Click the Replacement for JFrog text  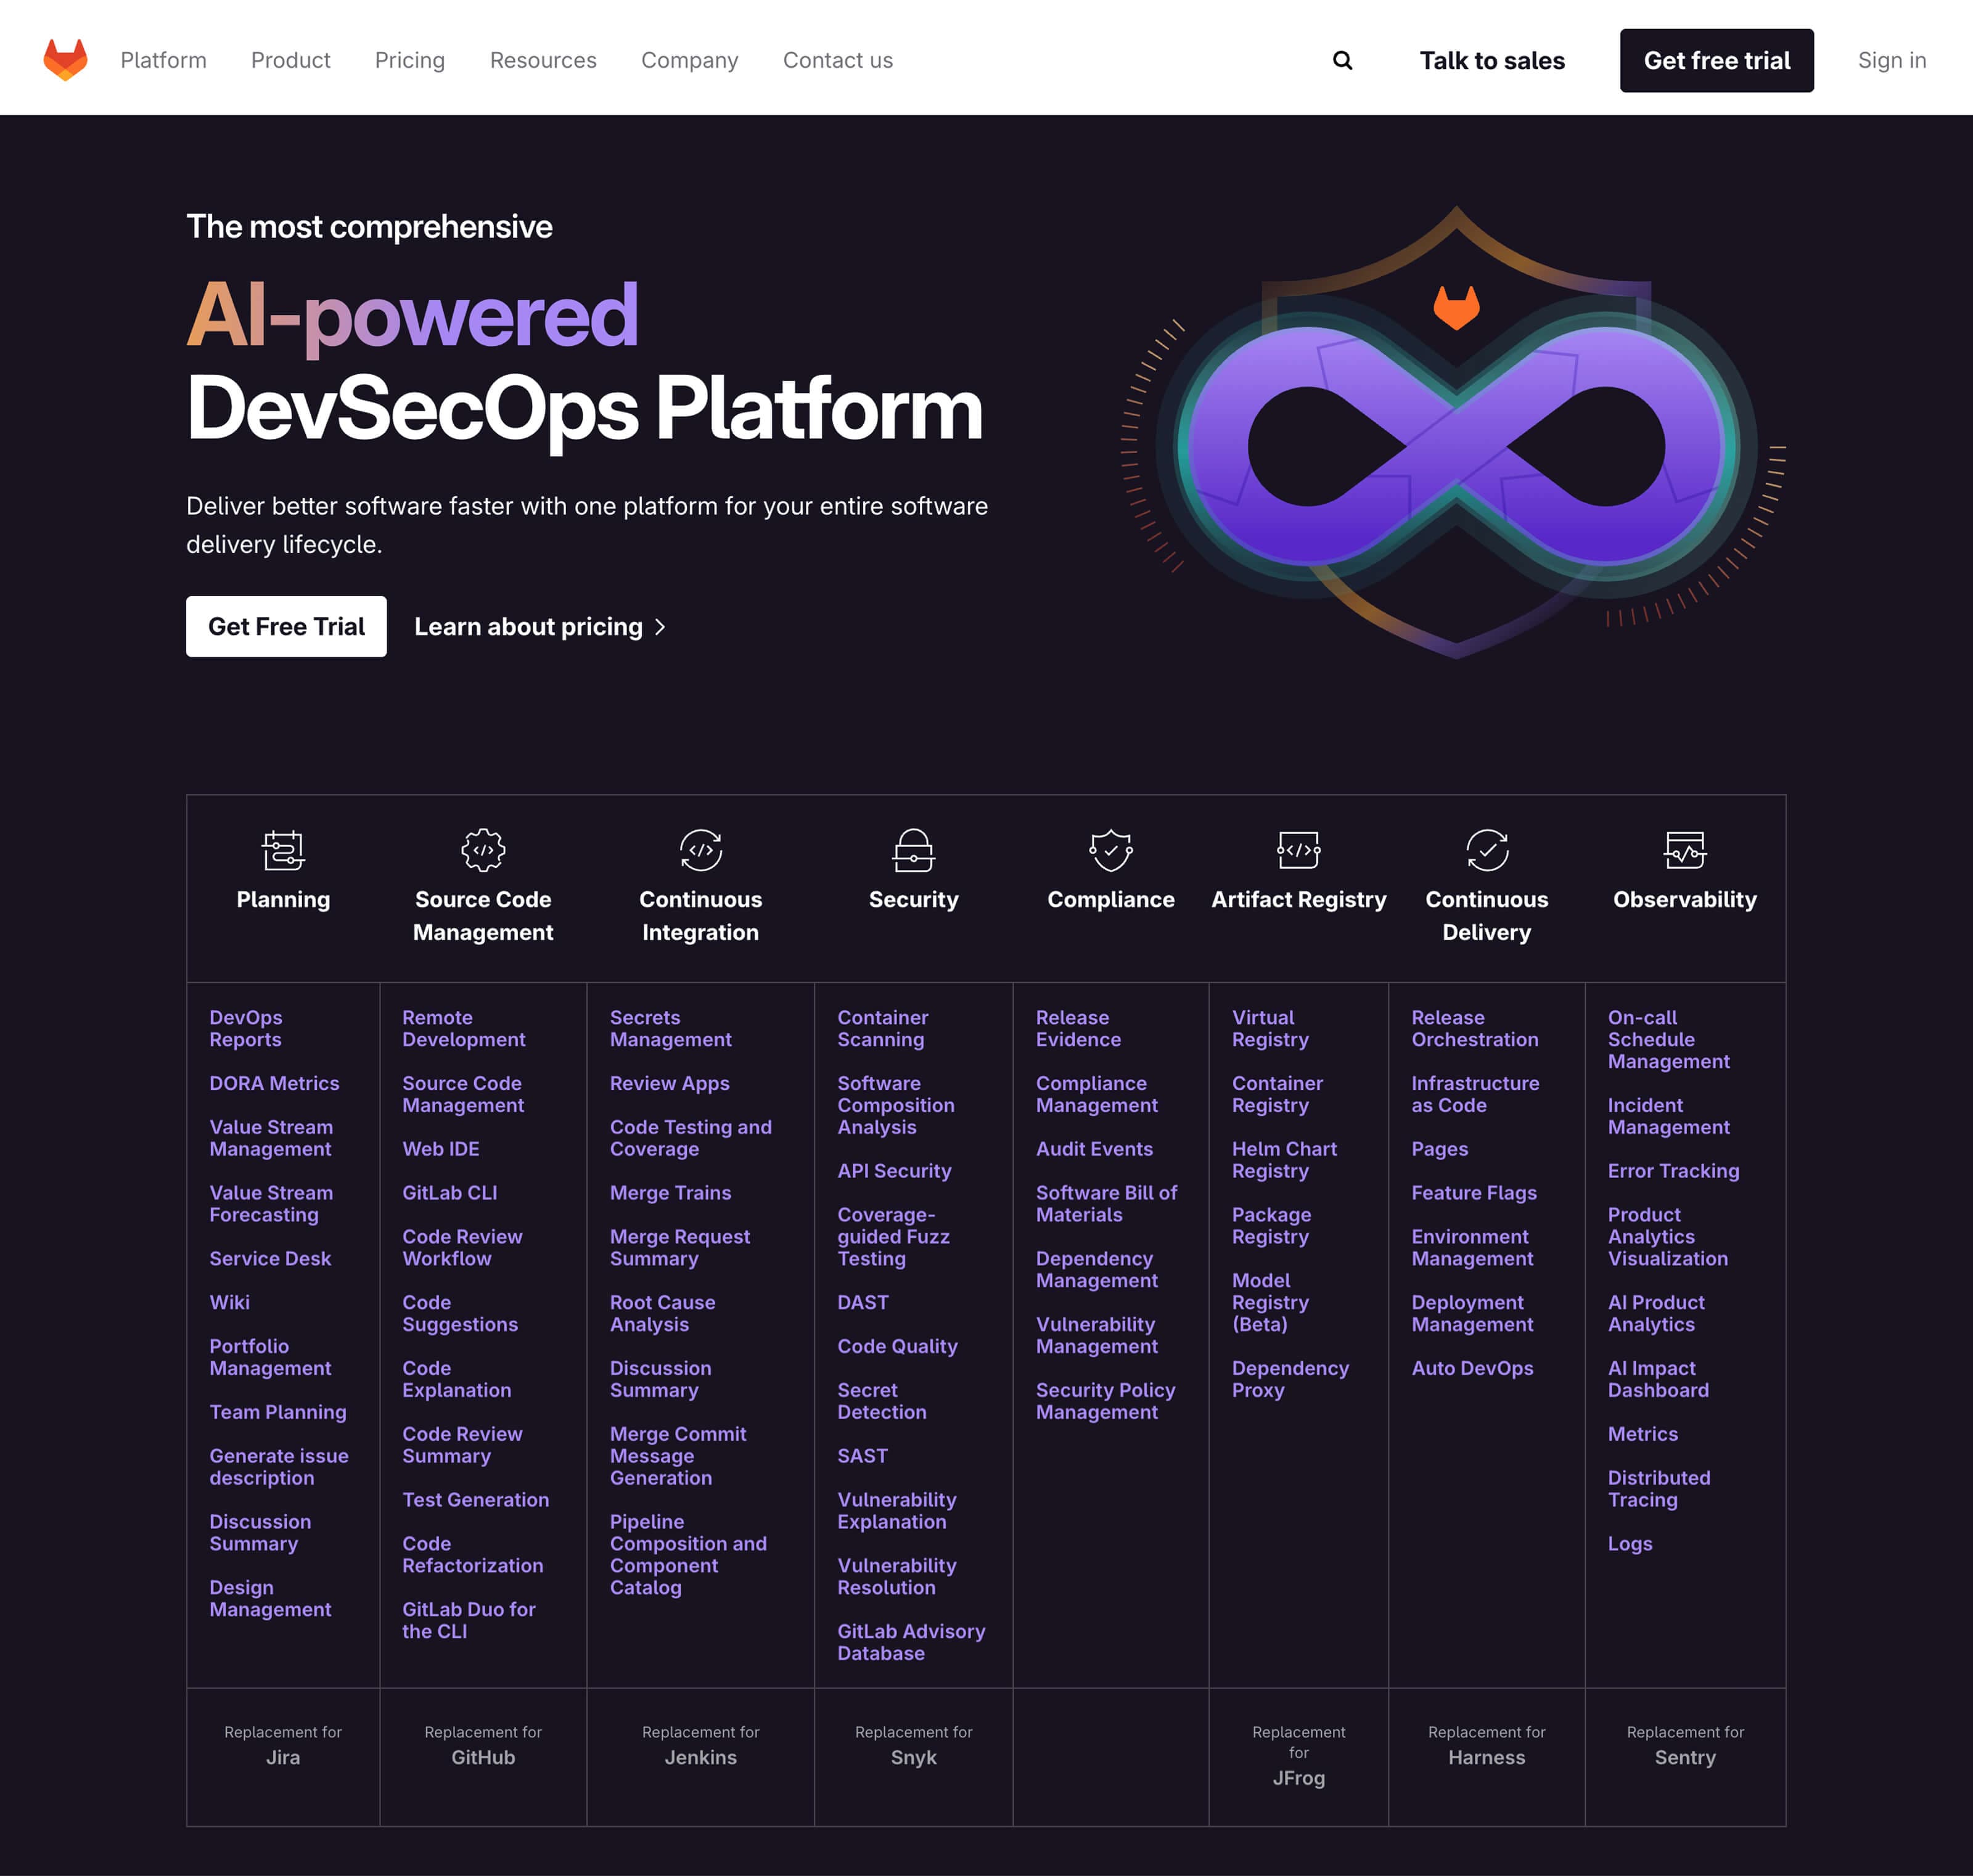pos(1298,1755)
